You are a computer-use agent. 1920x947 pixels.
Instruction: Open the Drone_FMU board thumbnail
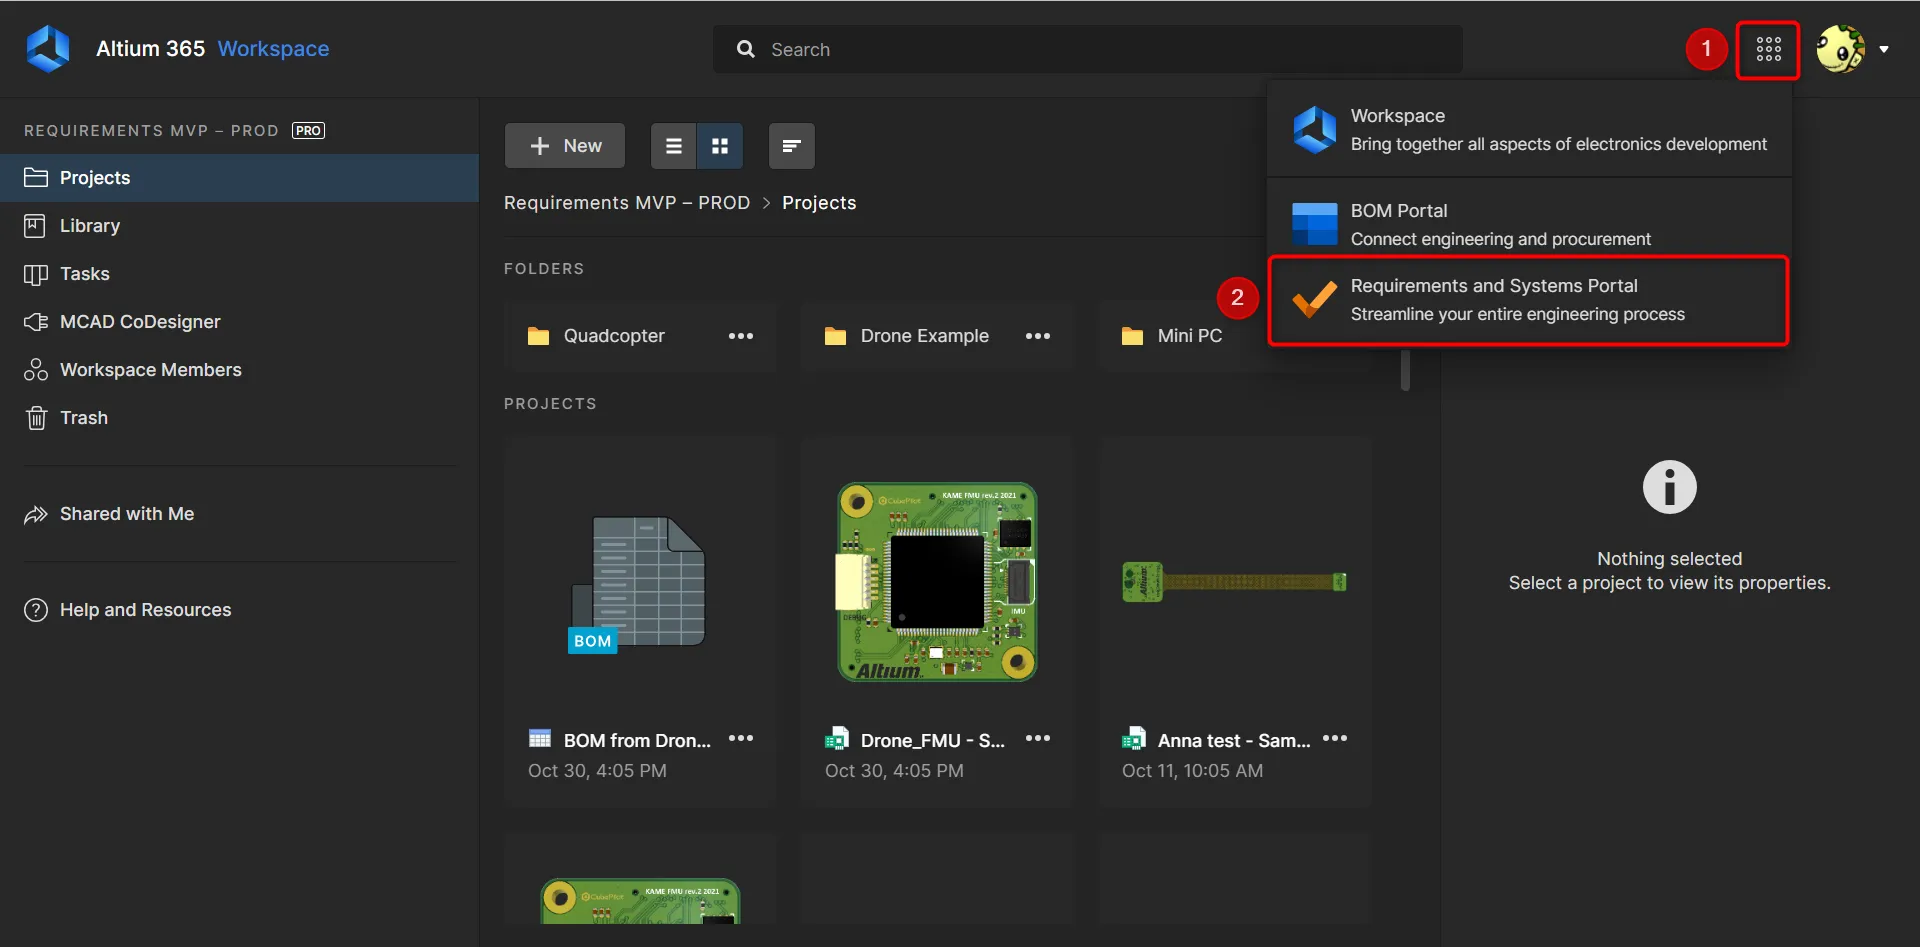(937, 582)
